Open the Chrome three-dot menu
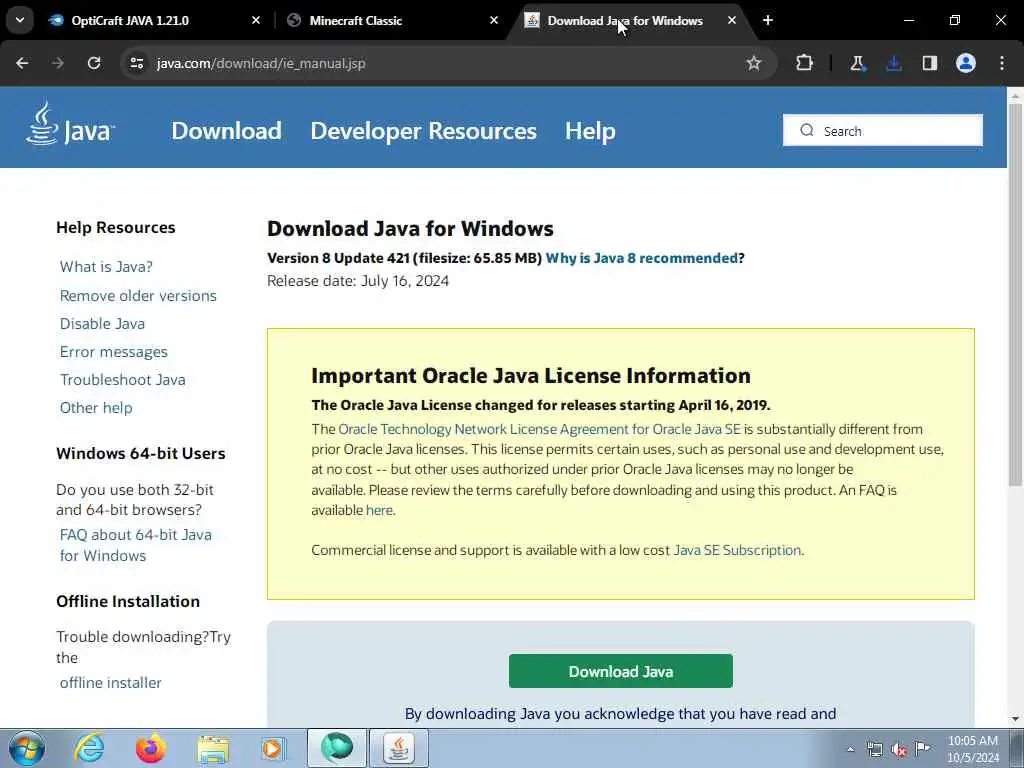Screen dimensions: 1024x768 click(x=1002, y=63)
